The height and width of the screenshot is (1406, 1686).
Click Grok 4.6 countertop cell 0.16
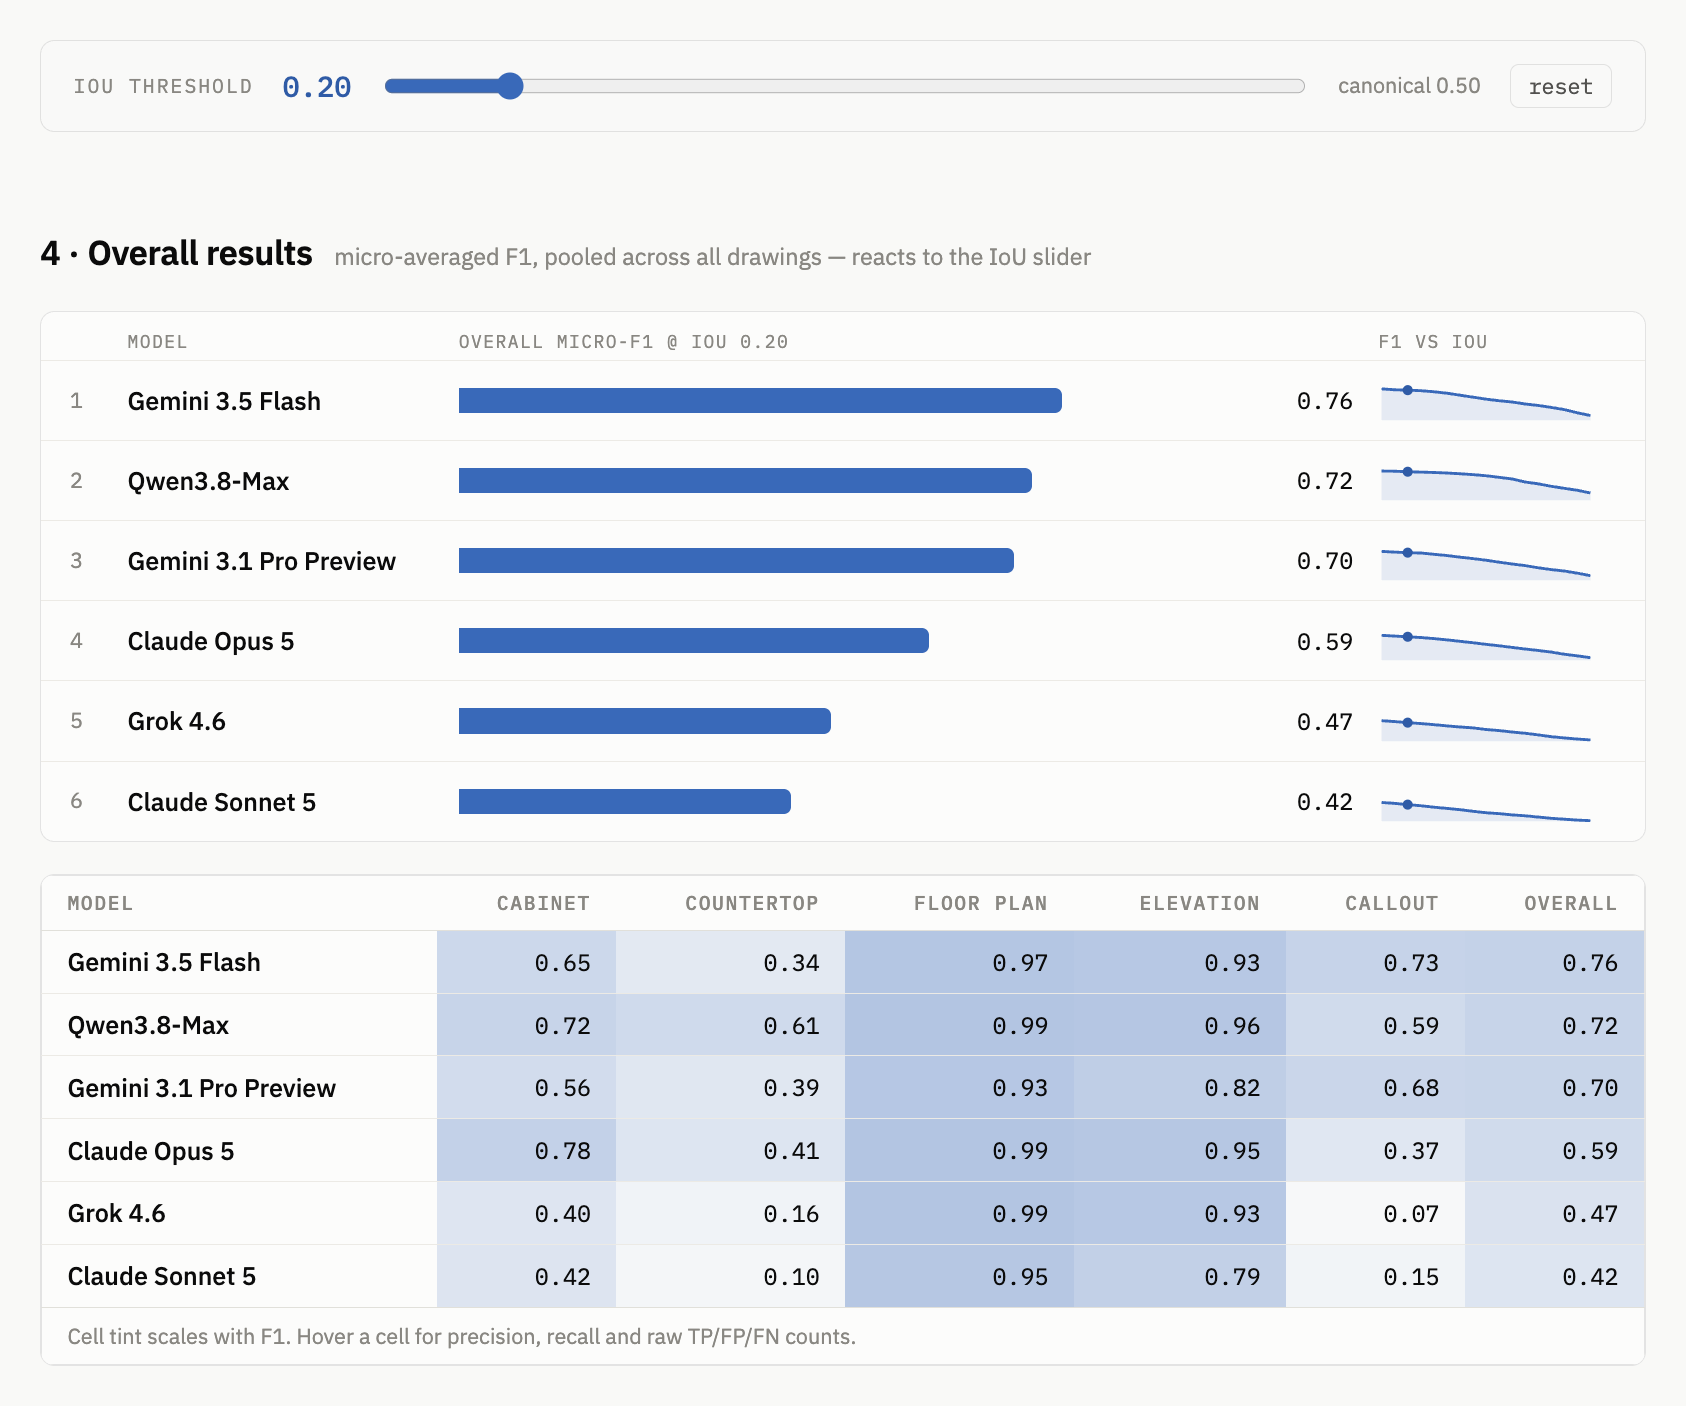click(x=731, y=1214)
